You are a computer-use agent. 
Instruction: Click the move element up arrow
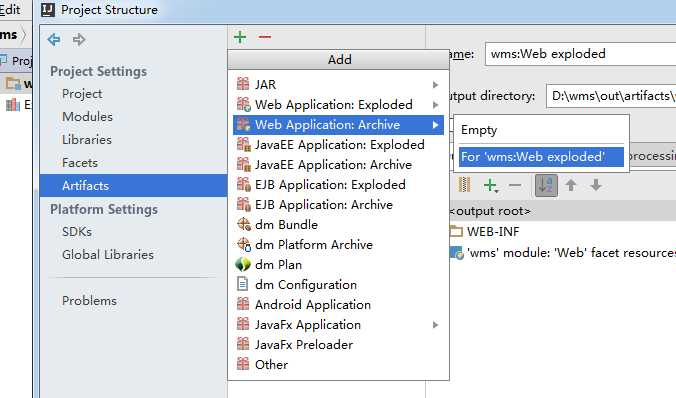click(571, 185)
